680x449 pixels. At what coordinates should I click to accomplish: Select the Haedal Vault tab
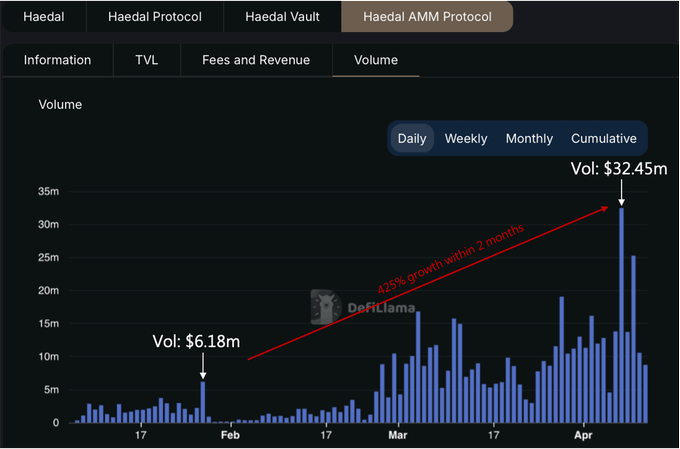282,17
